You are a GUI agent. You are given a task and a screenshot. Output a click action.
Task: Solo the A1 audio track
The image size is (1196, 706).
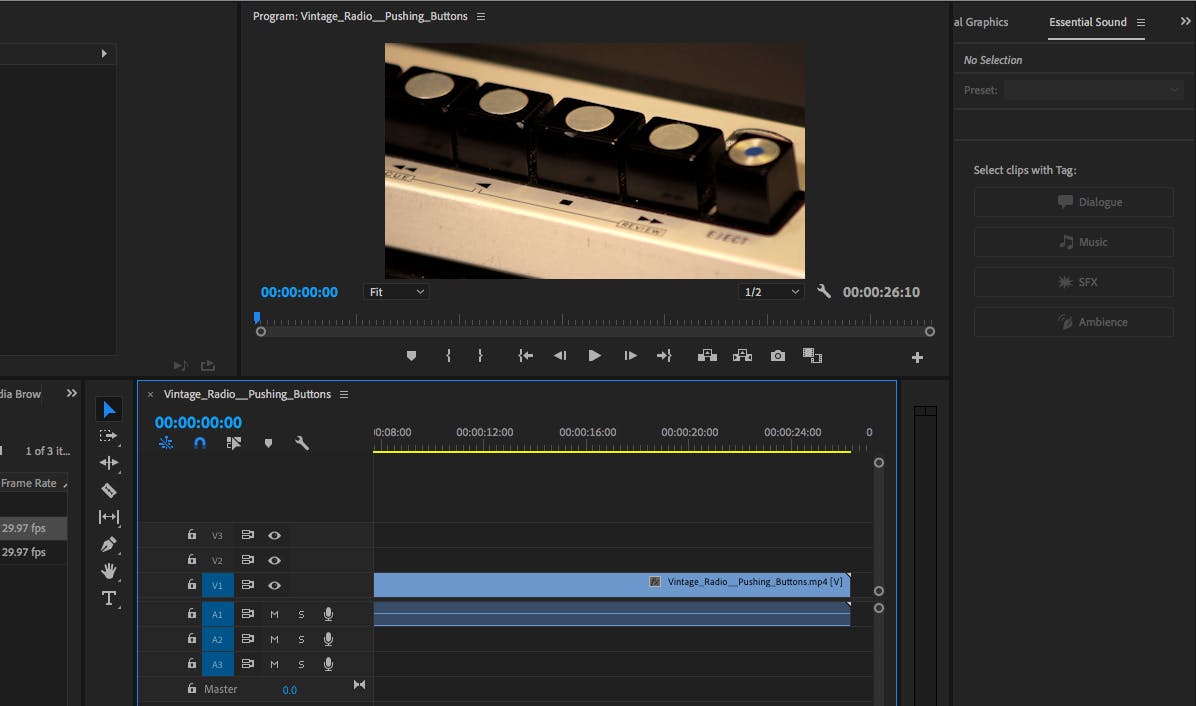pyautogui.click(x=301, y=615)
